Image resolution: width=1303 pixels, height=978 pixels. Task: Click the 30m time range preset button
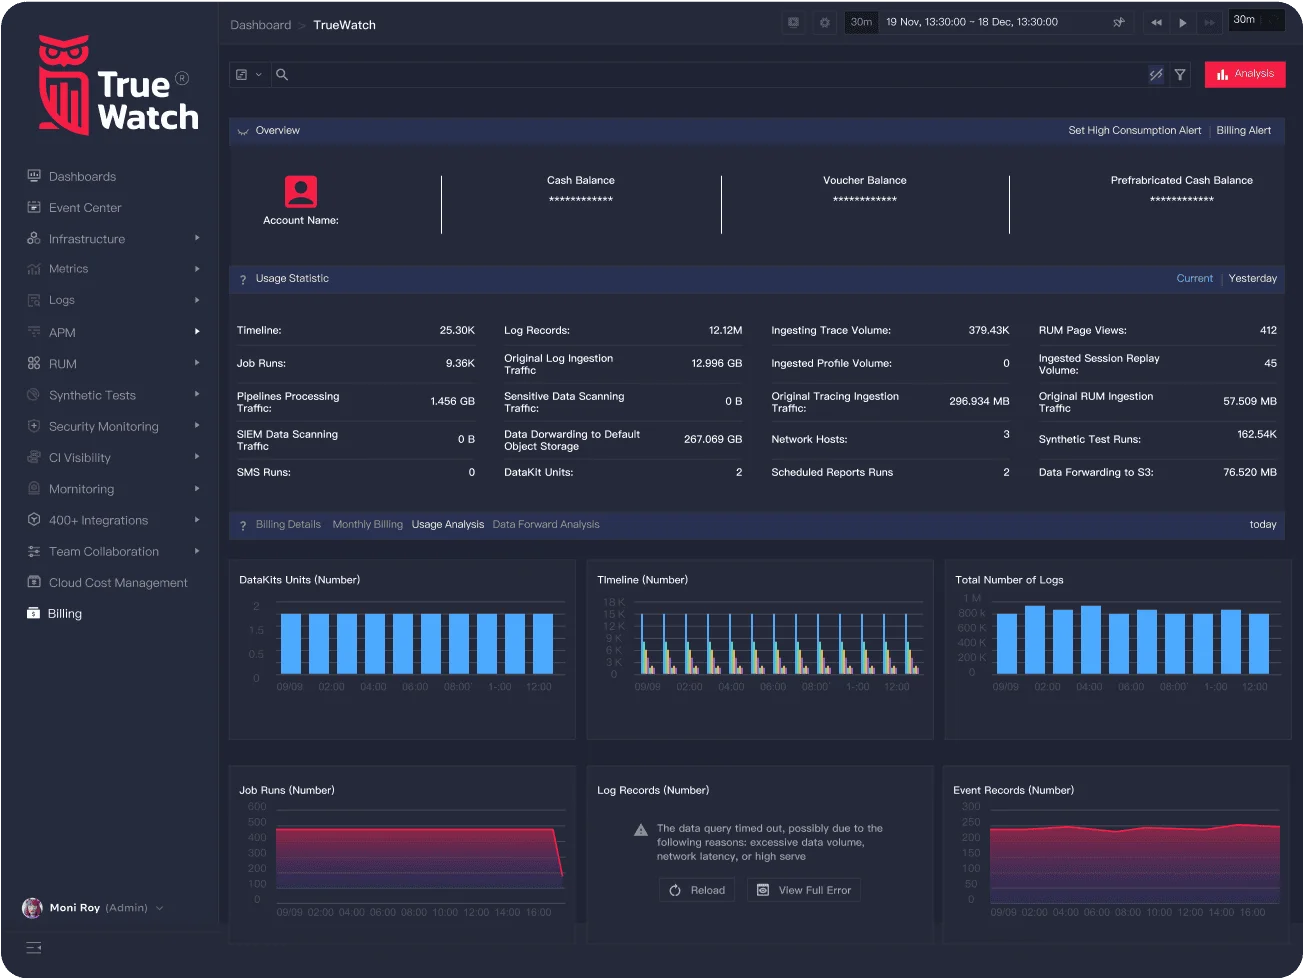coord(861,22)
